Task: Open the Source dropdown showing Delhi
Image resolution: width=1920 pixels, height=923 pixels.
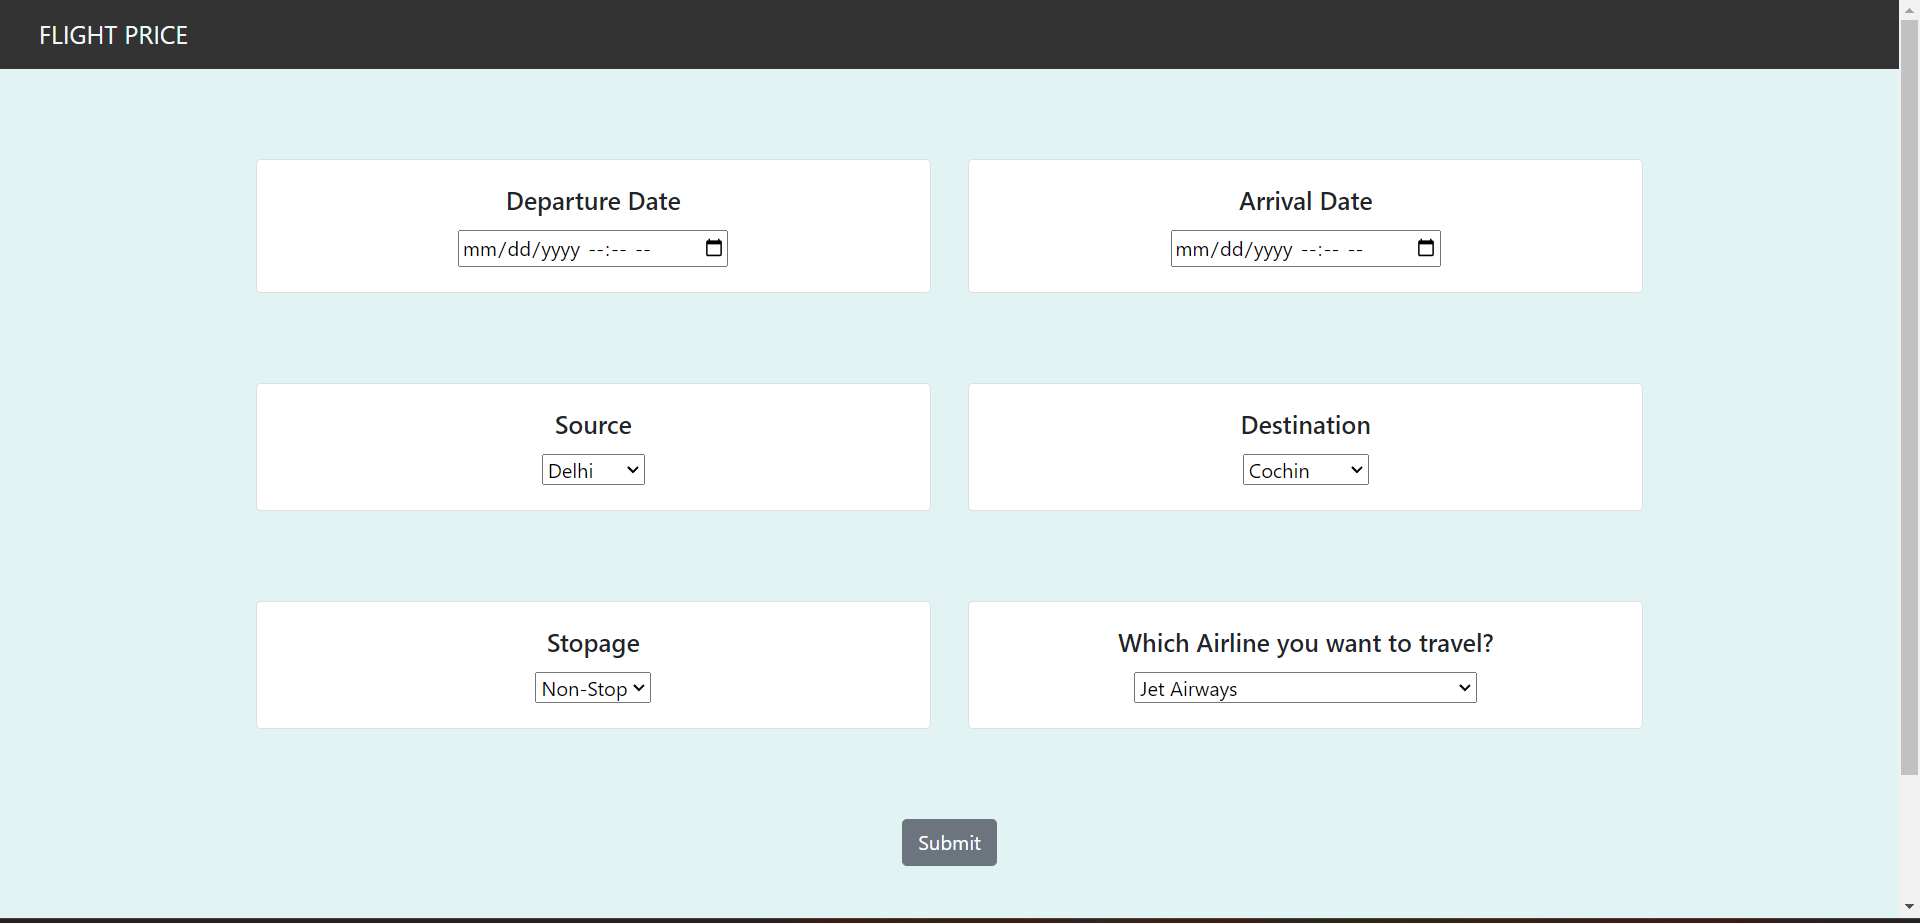Action: point(593,470)
